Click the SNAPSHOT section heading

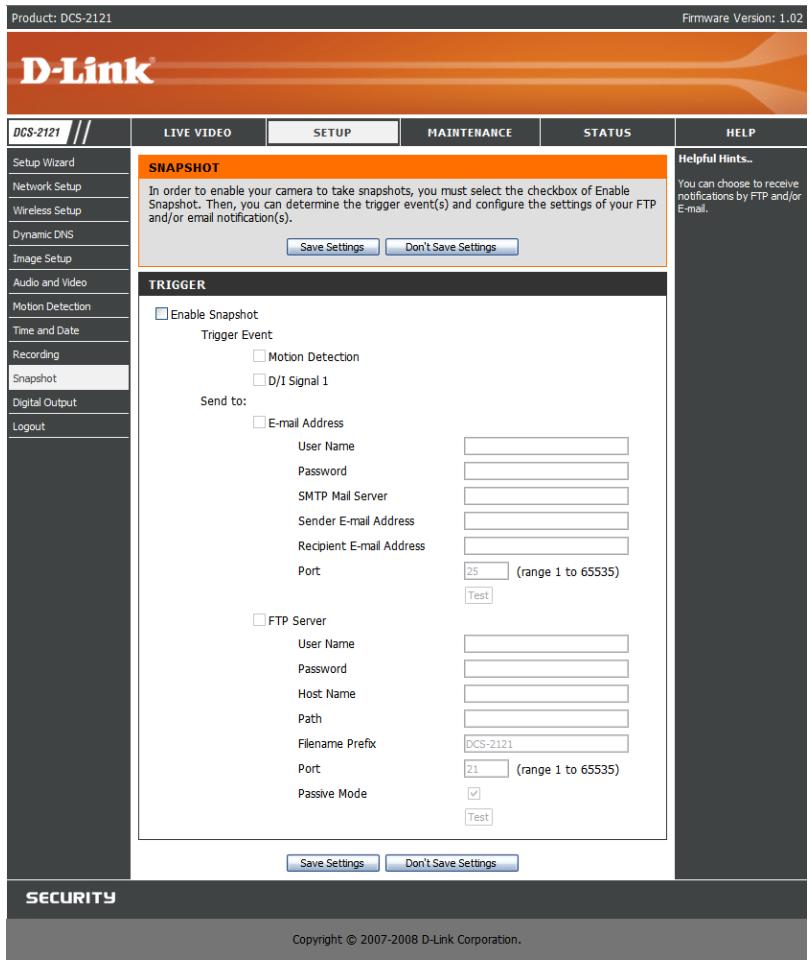click(x=184, y=168)
